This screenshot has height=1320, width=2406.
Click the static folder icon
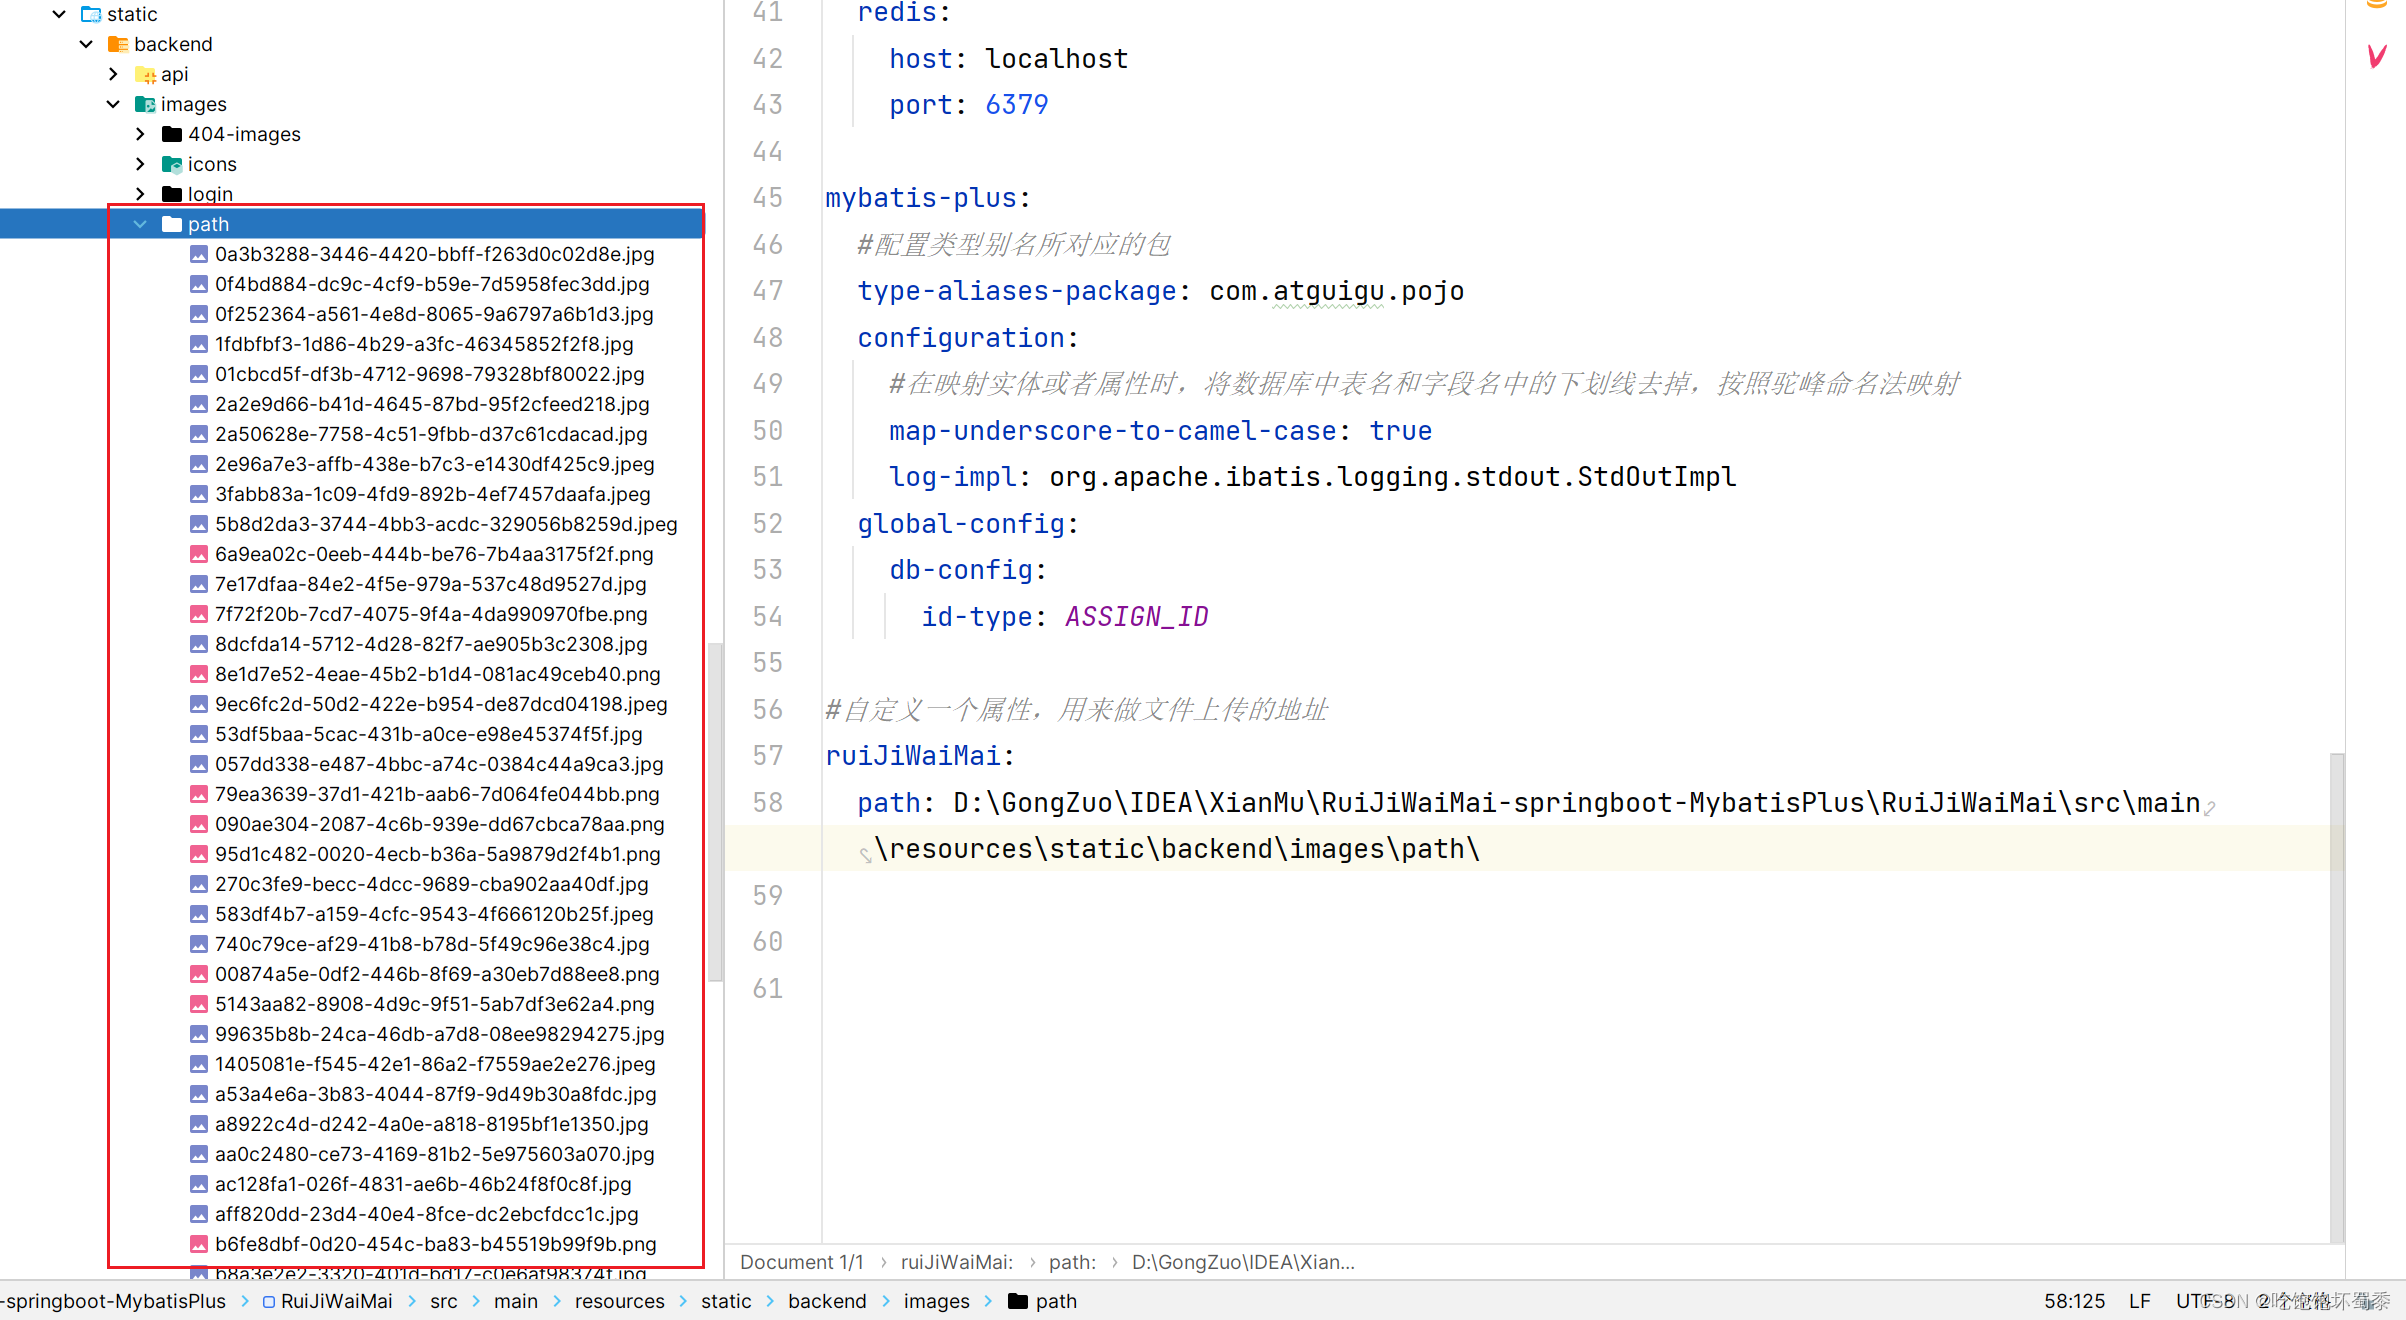point(91,14)
